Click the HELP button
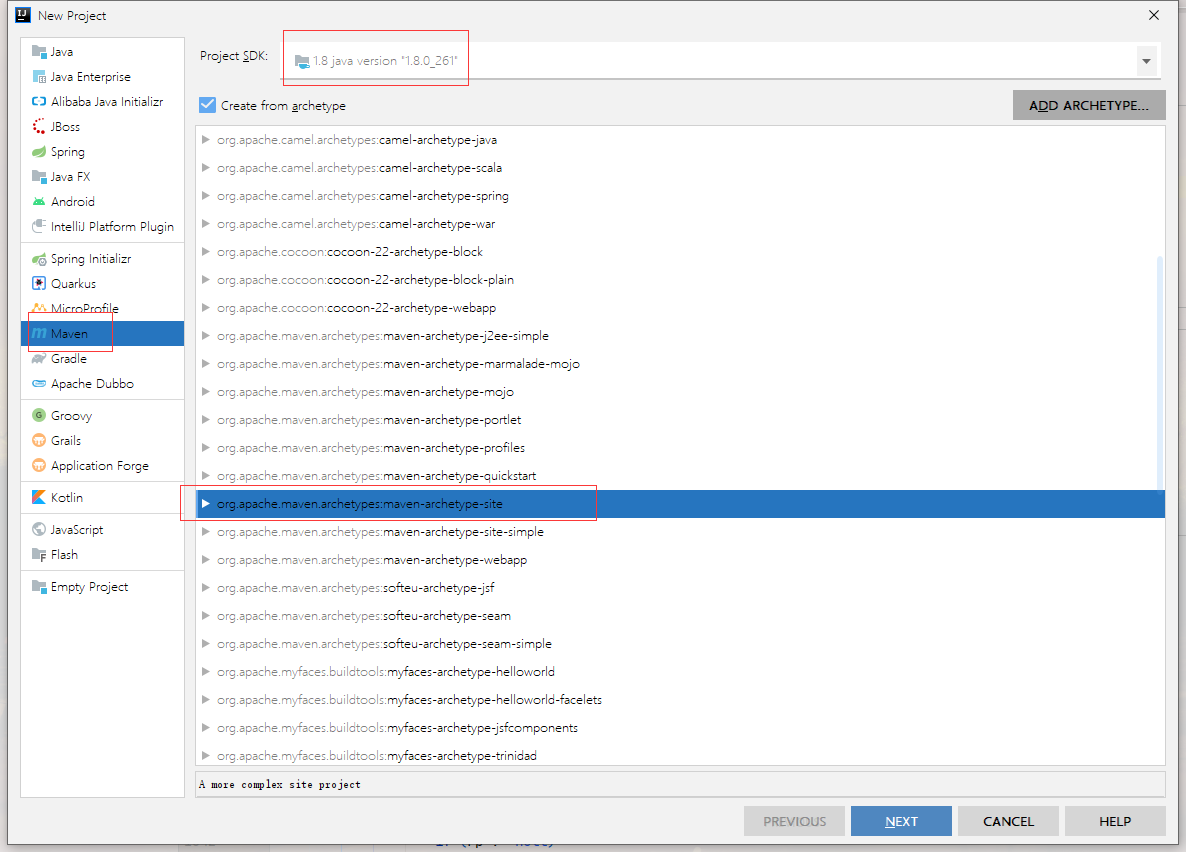Screen dimensions: 1186x852 point(1115,821)
